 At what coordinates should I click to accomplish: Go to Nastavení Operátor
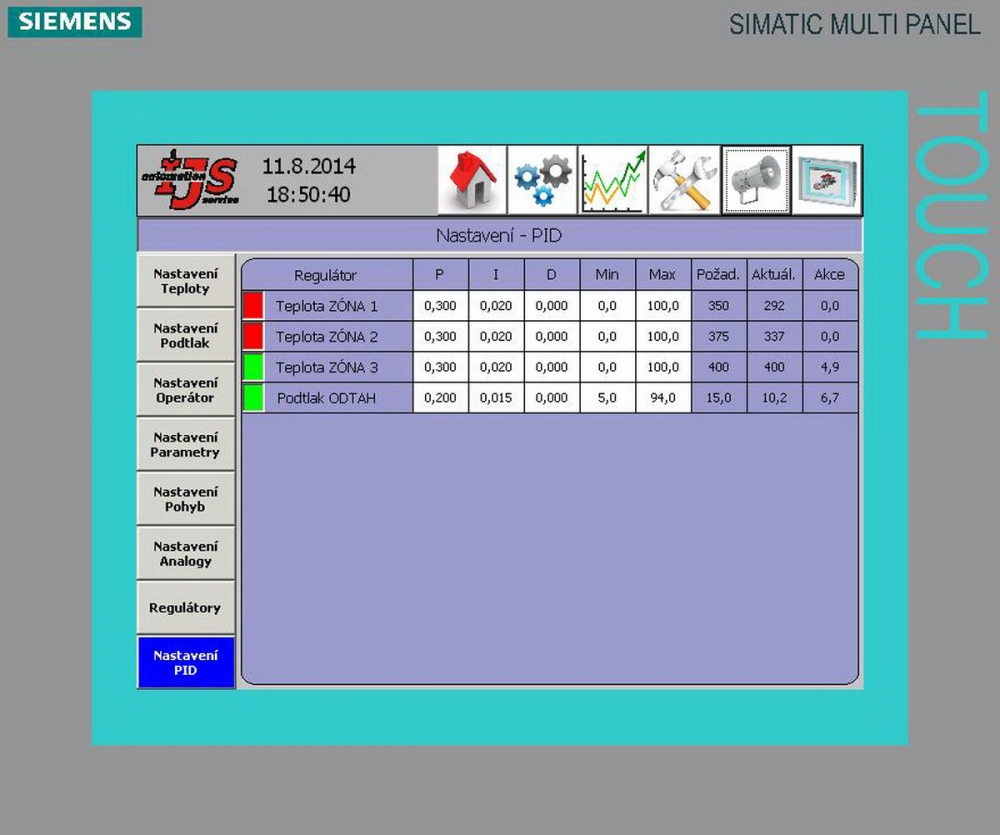(185, 390)
